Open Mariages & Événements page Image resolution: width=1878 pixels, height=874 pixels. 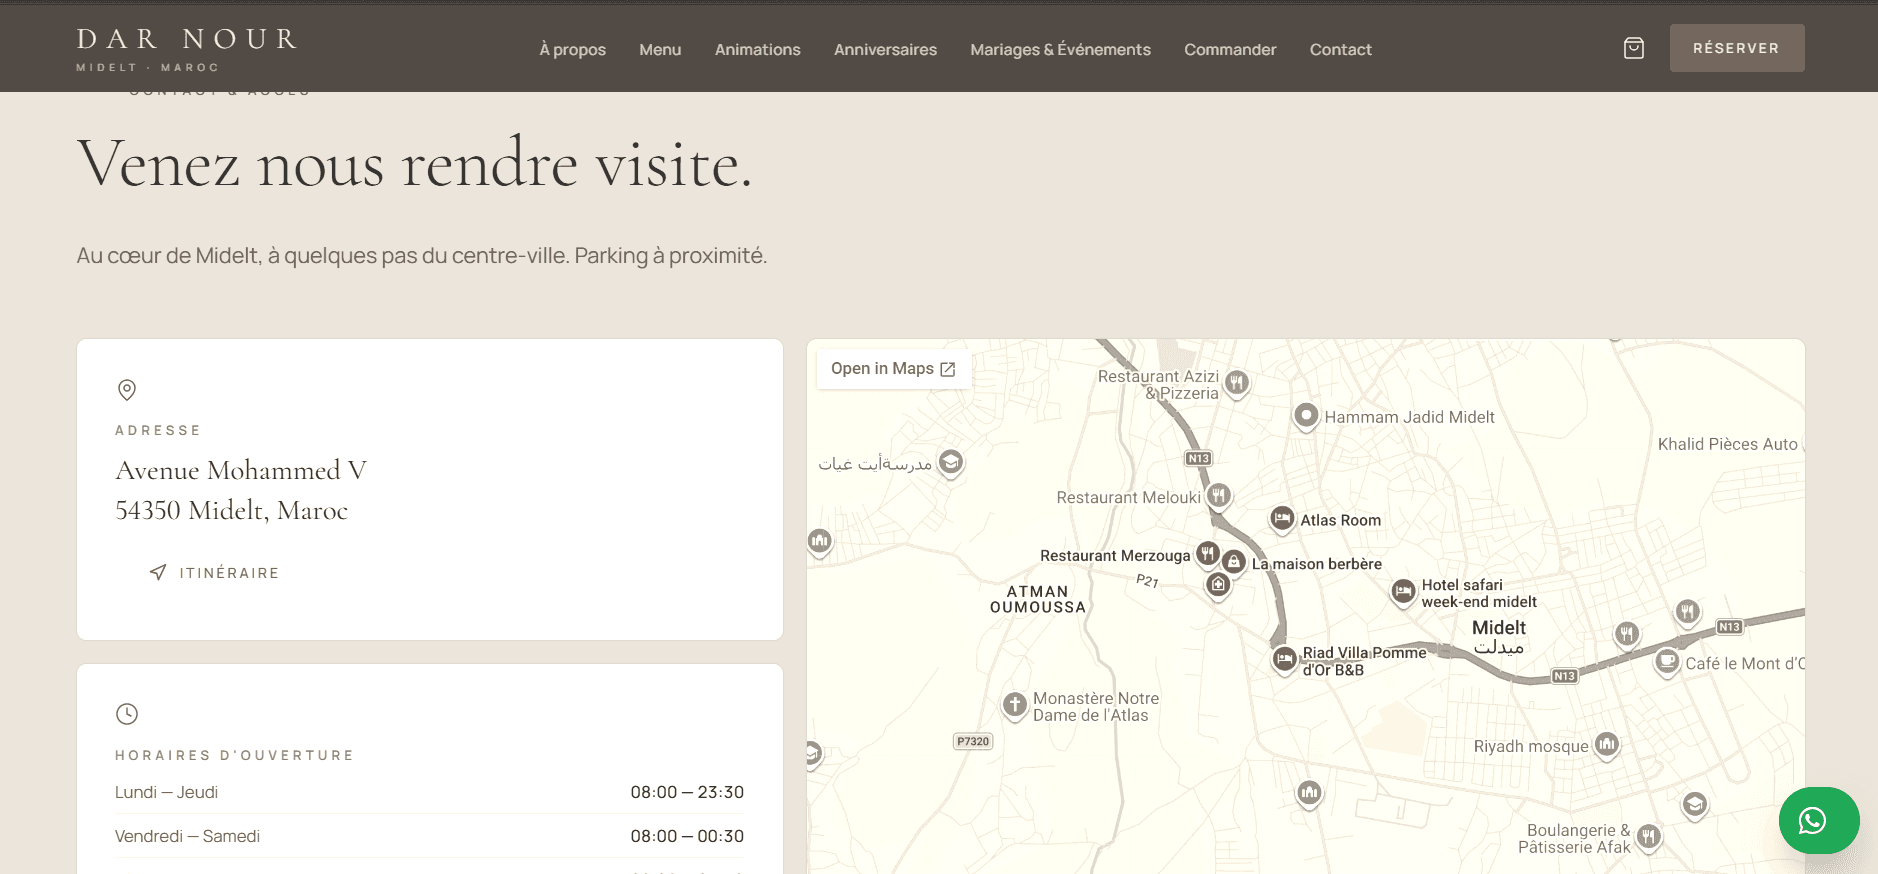click(1061, 49)
